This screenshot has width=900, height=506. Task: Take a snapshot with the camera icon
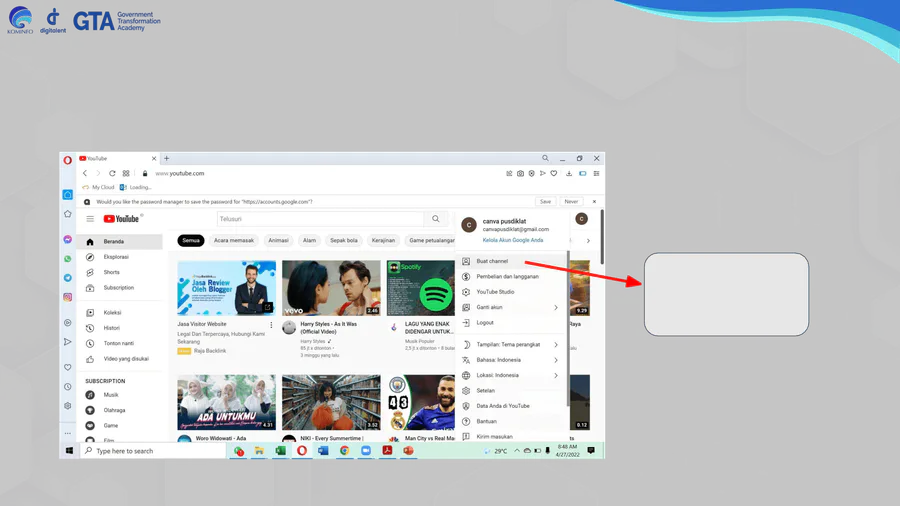click(520, 174)
